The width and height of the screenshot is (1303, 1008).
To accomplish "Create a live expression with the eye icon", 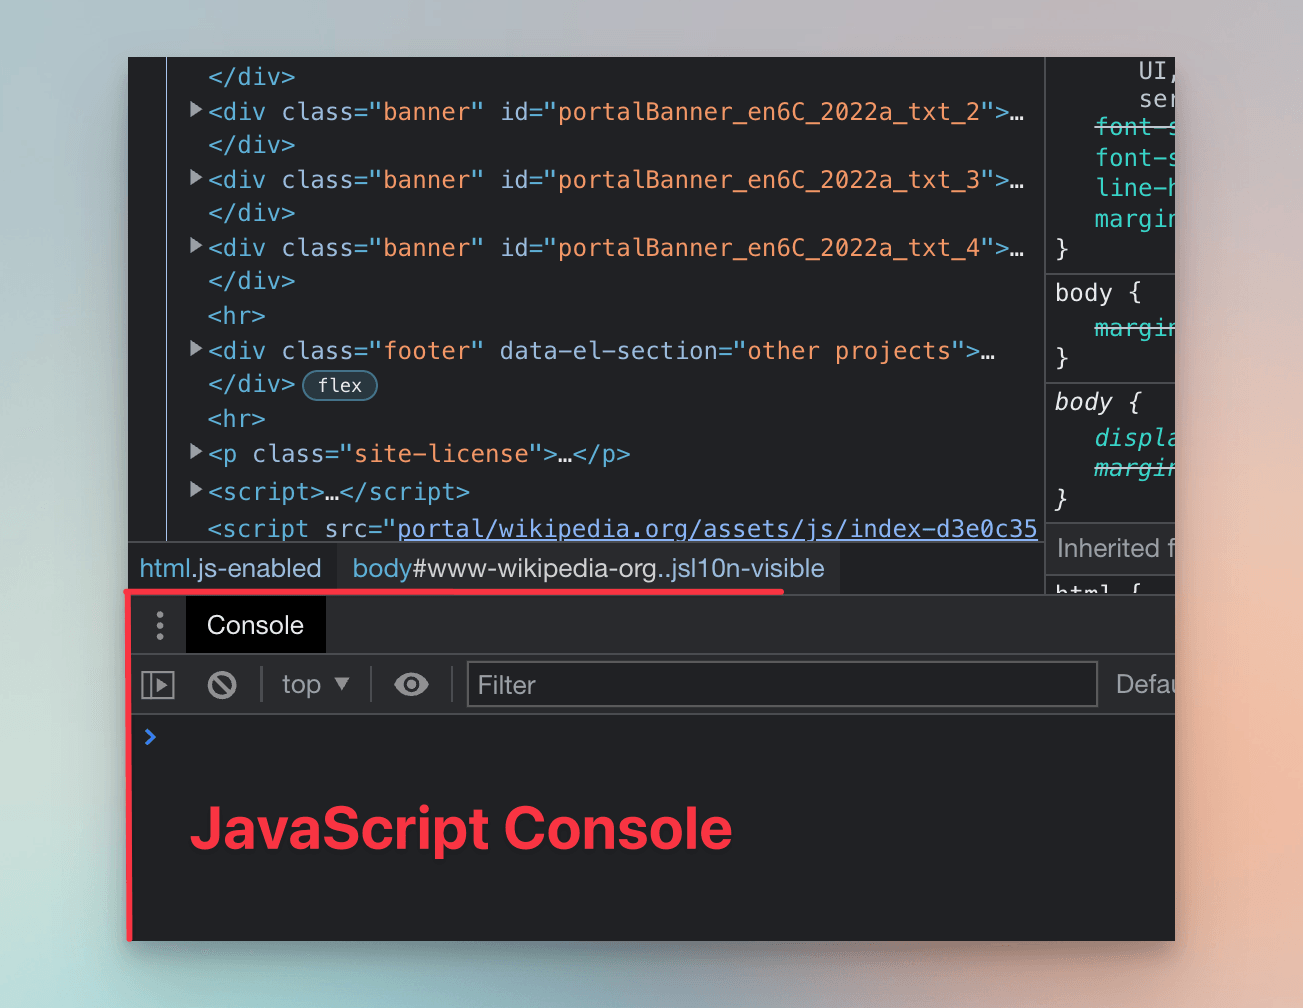I will point(410,684).
